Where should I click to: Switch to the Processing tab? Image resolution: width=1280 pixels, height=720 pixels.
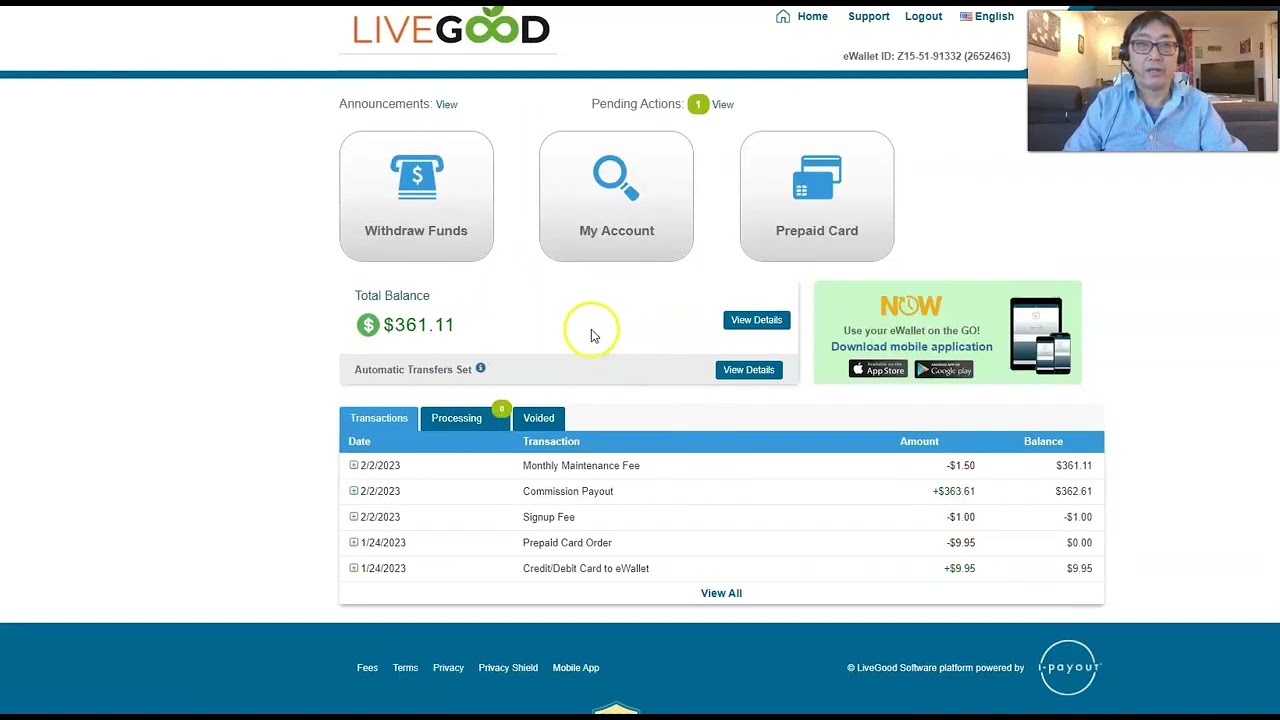click(465, 418)
